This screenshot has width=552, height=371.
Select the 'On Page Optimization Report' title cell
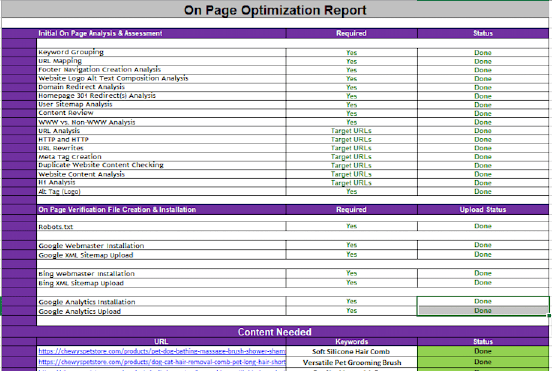(275, 10)
